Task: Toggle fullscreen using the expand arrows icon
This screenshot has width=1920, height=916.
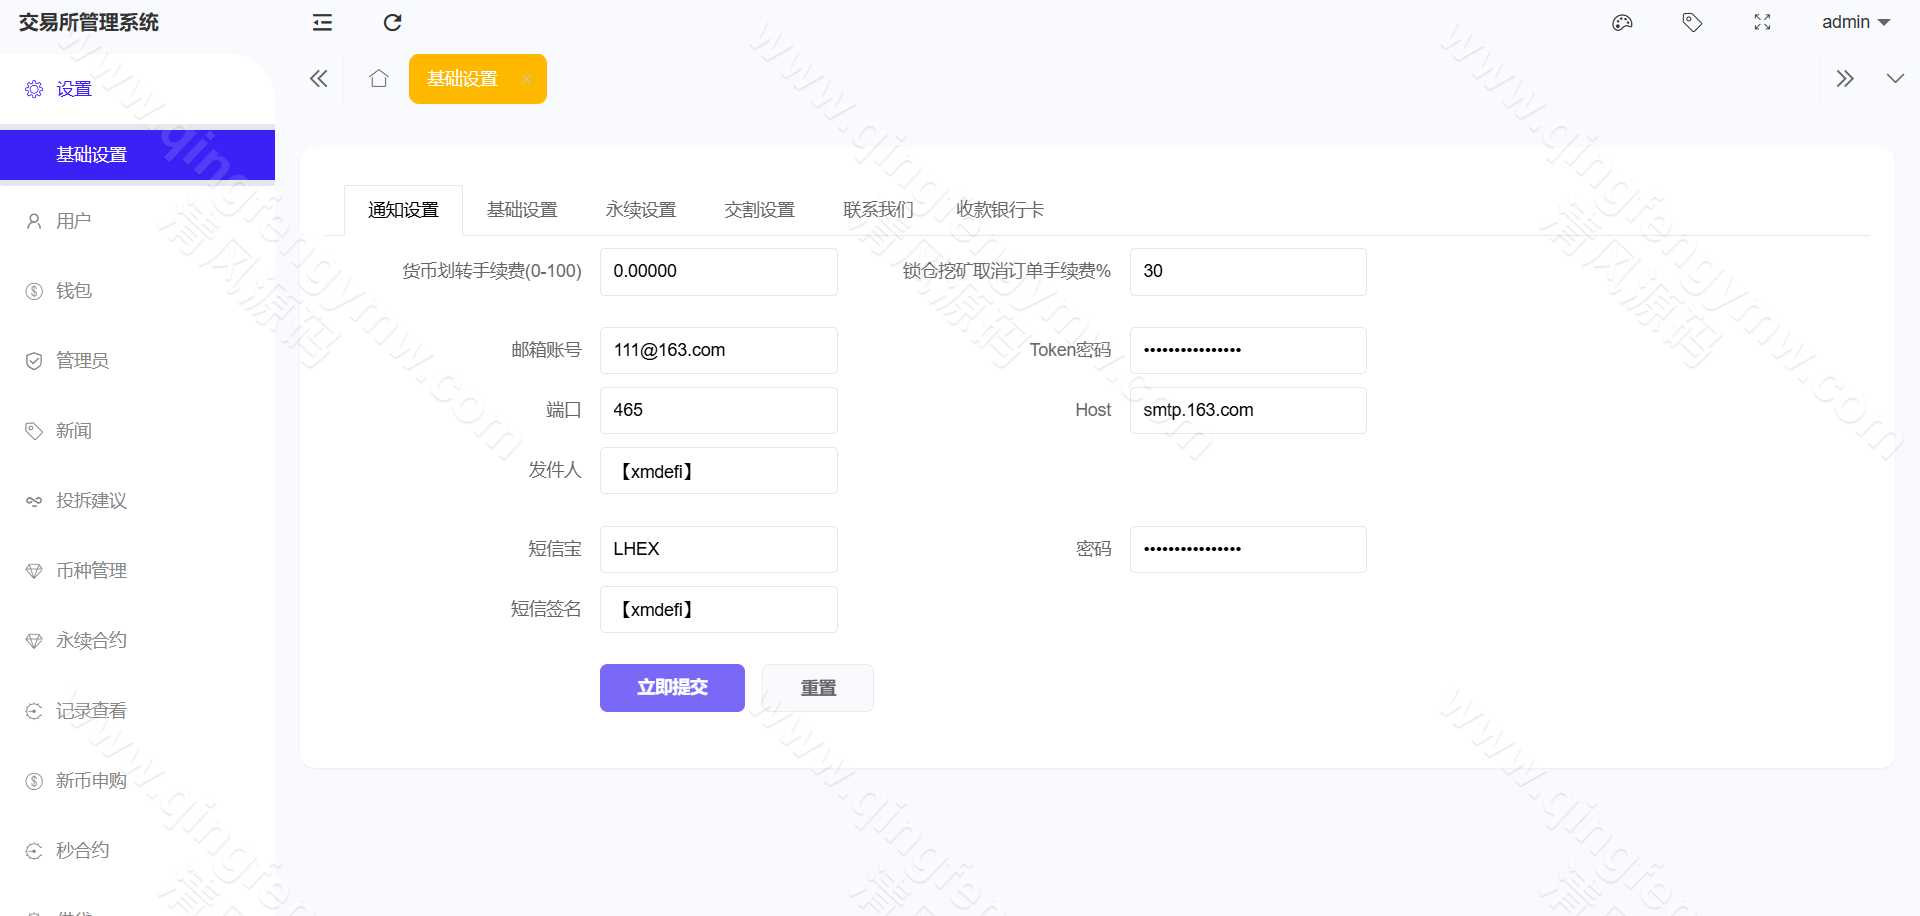Action: [1762, 22]
